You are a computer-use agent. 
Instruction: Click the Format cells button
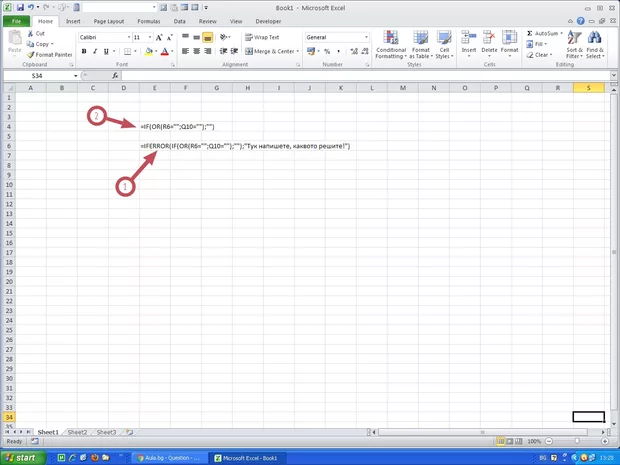[x=509, y=43]
